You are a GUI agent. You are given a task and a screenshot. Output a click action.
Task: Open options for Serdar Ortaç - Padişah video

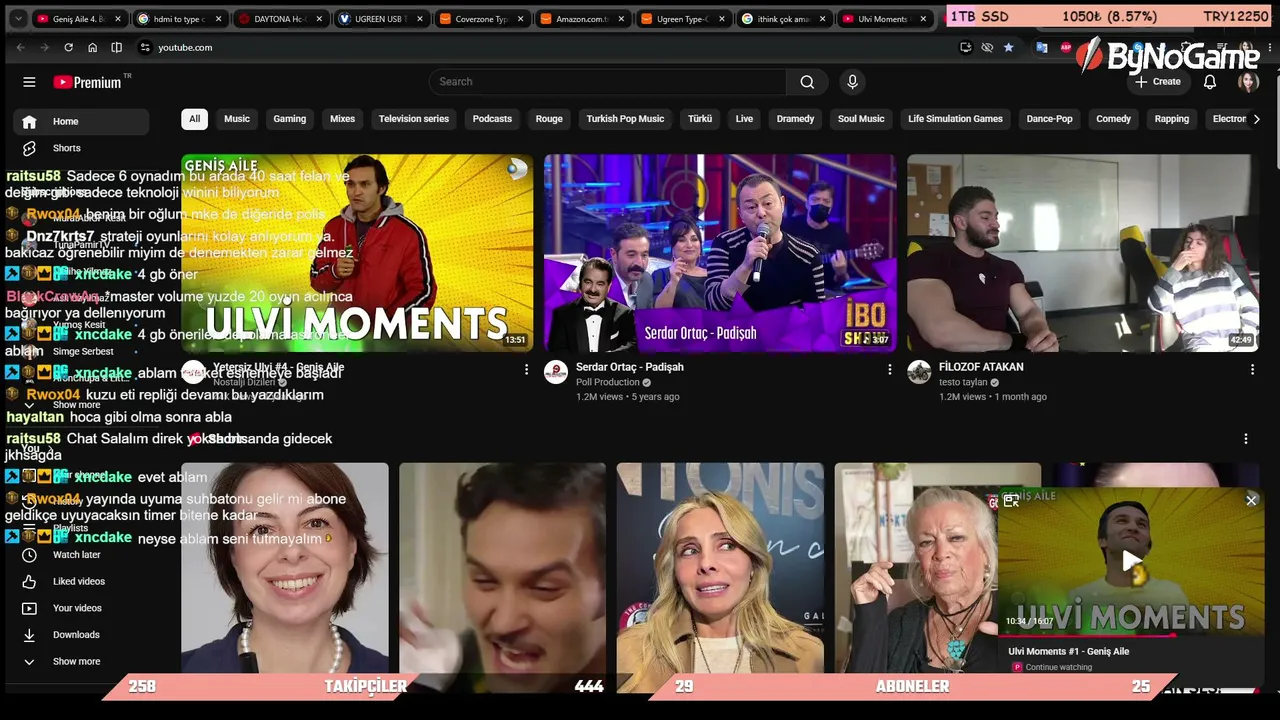pyautogui.click(x=889, y=369)
